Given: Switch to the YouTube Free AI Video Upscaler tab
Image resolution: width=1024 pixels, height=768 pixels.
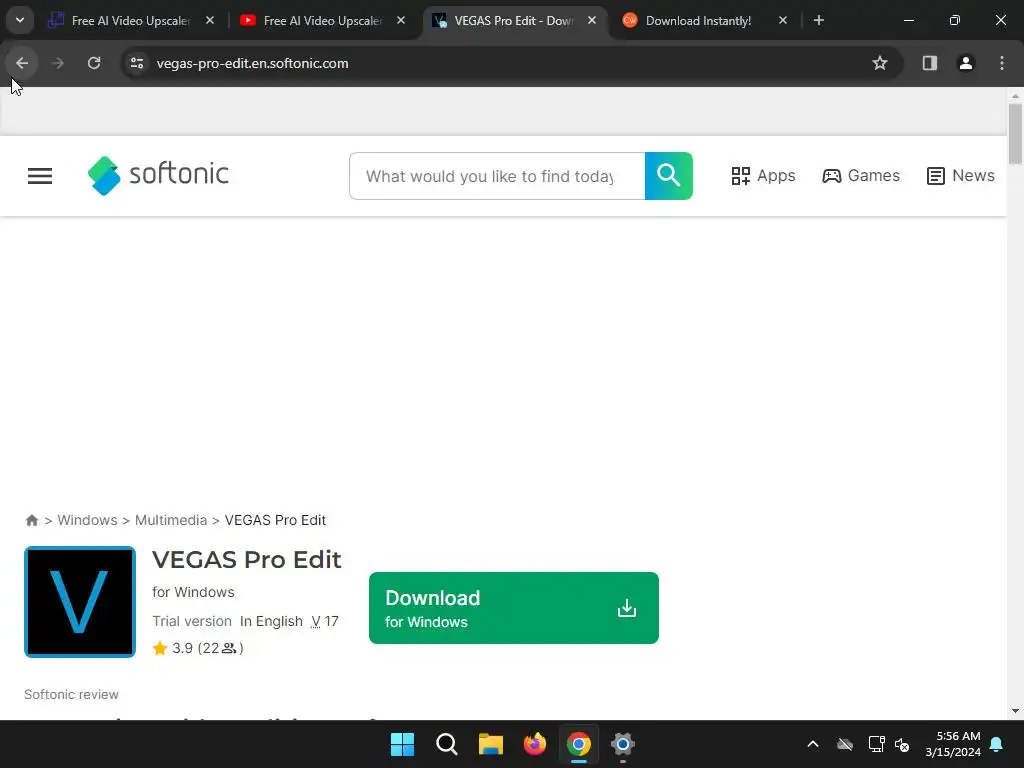Looking at the screenshot, I should 323,21.
